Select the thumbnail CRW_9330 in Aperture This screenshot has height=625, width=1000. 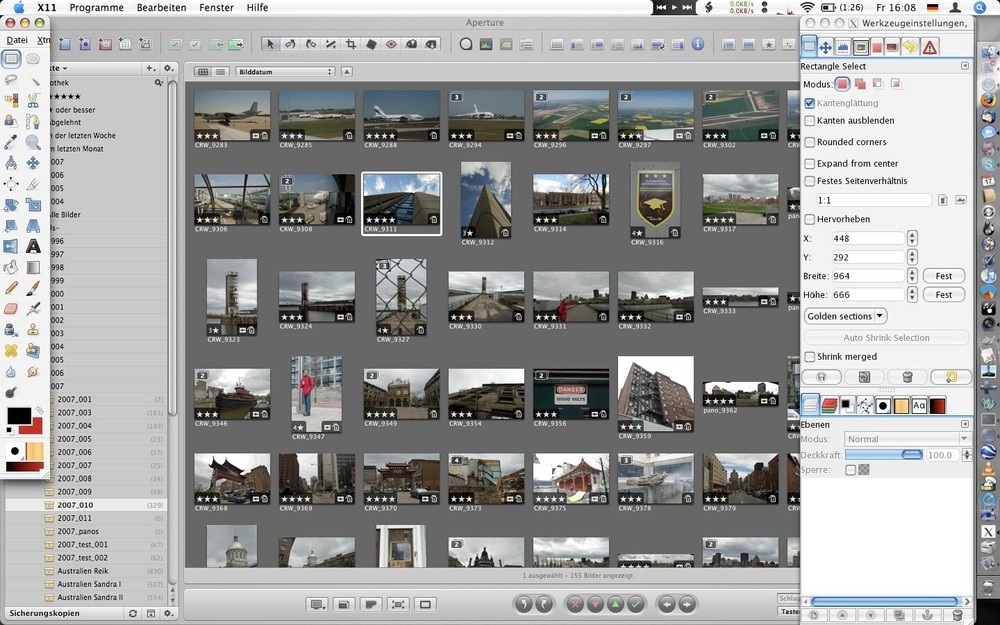click(x=486, y=296)
